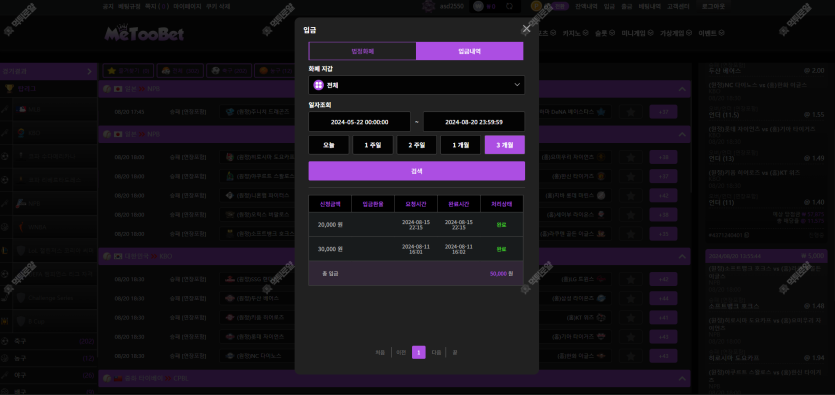Click the 마이페이지 link in top bar

tap(187, 6)
